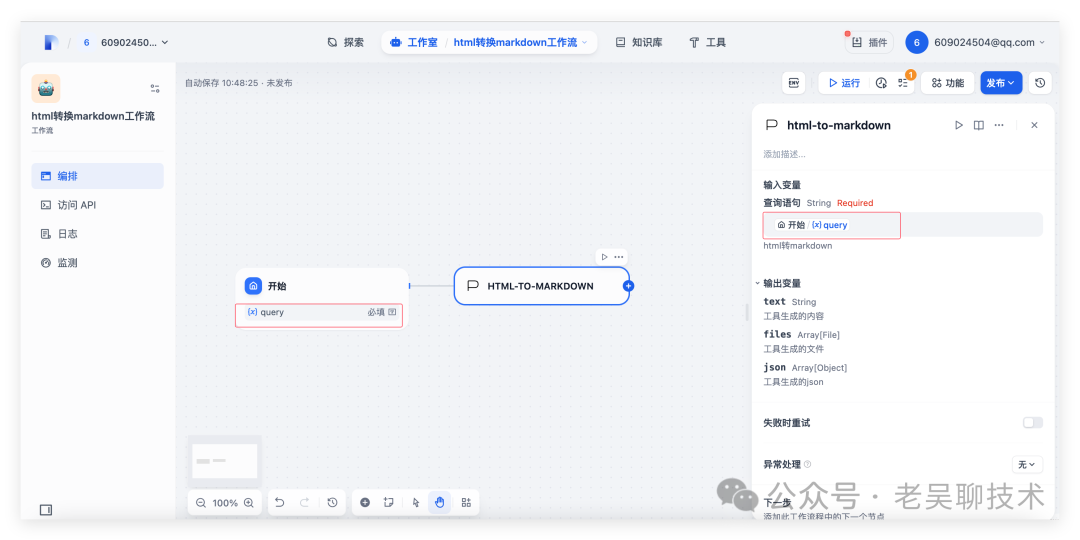Open the 发布 publish dropdown
This screenshot has height=540, width=1080.
[x=1001, y=83]
